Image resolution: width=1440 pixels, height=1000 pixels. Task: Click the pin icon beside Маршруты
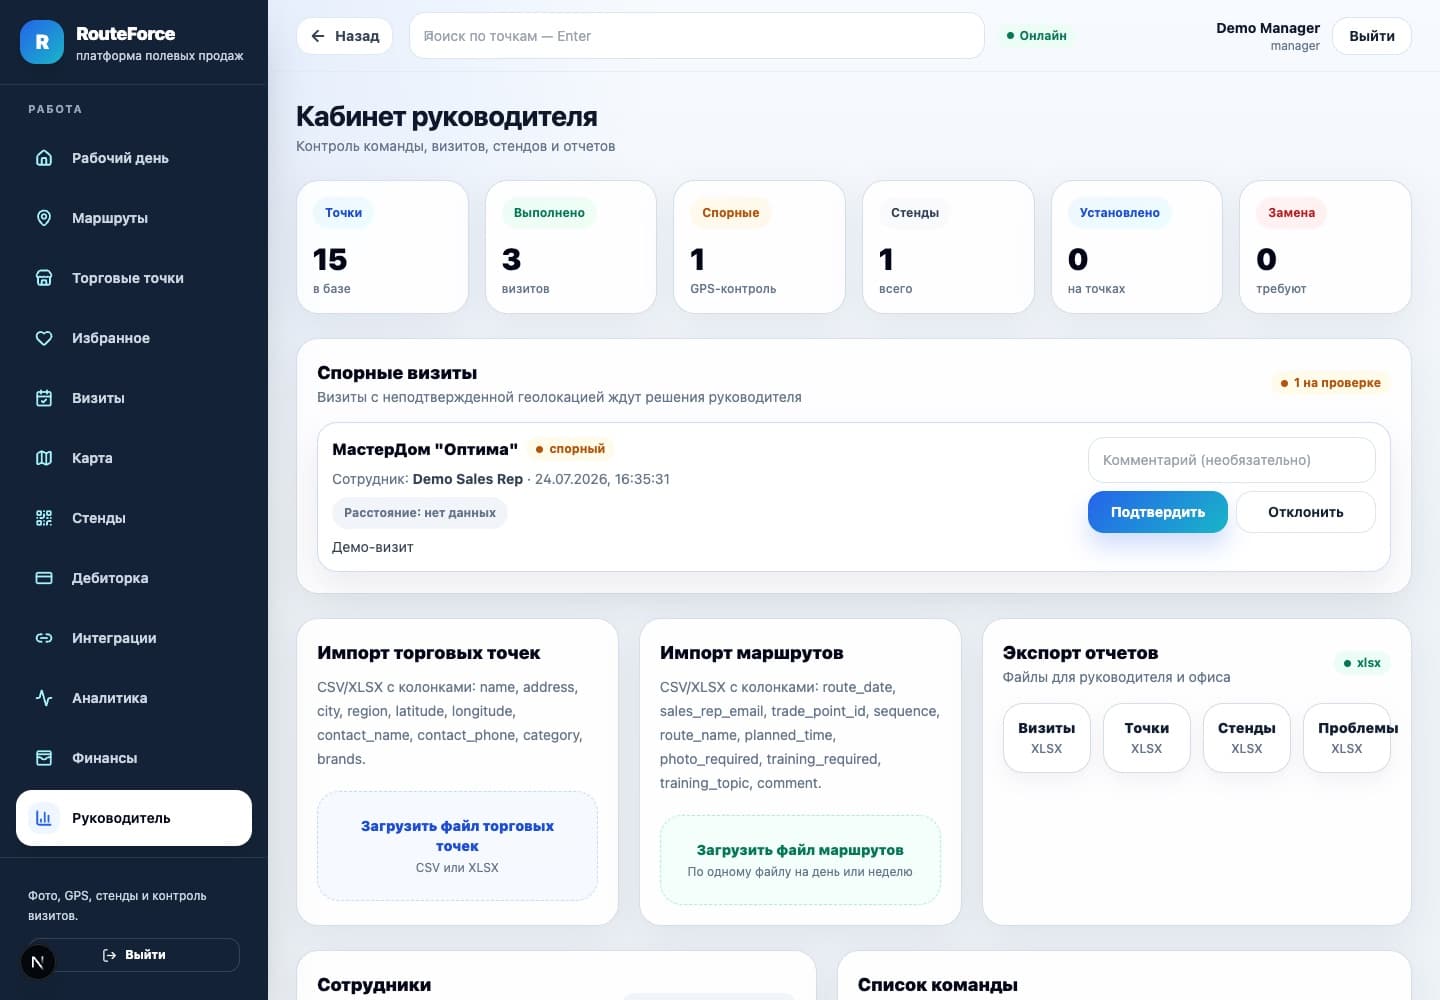44,218
